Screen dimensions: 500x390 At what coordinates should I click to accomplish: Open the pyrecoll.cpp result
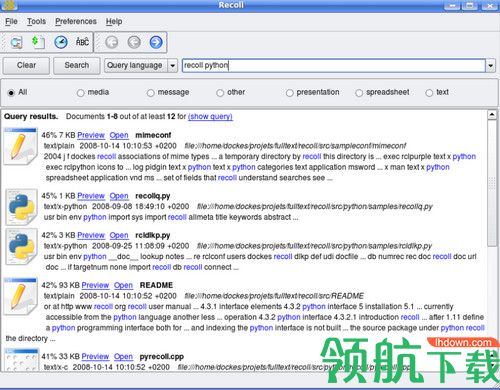[x=123, y=357]
